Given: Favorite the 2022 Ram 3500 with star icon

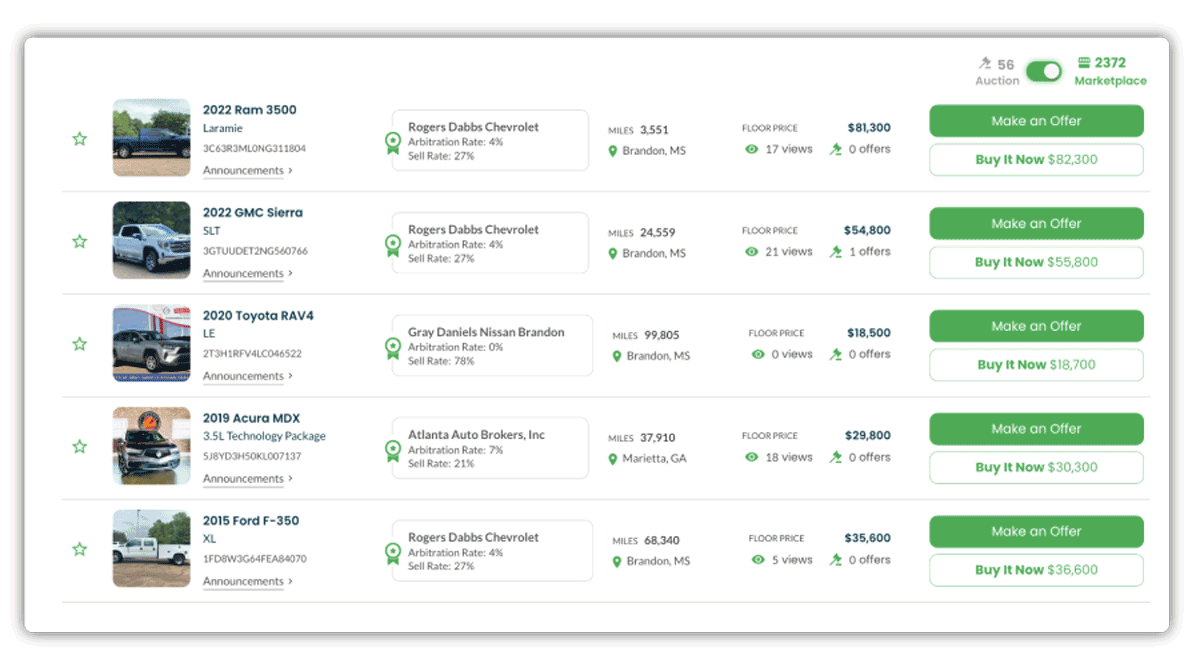Looking at the screenshot, I should pos(80,139).
